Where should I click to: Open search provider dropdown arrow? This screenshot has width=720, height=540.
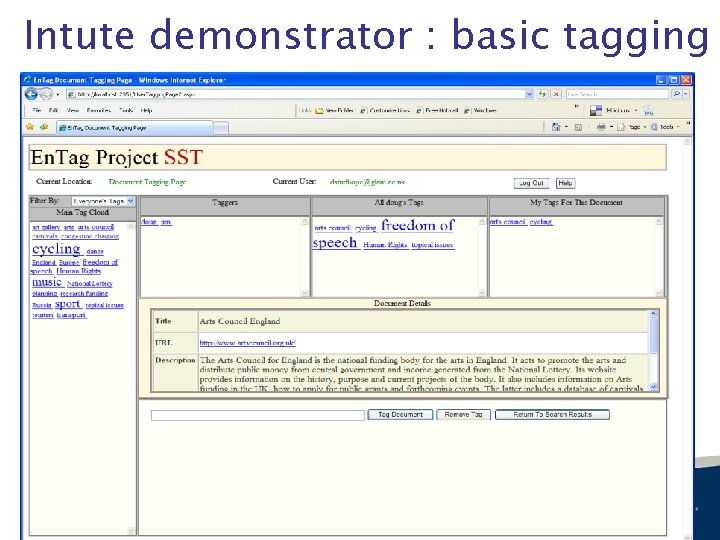686,94
